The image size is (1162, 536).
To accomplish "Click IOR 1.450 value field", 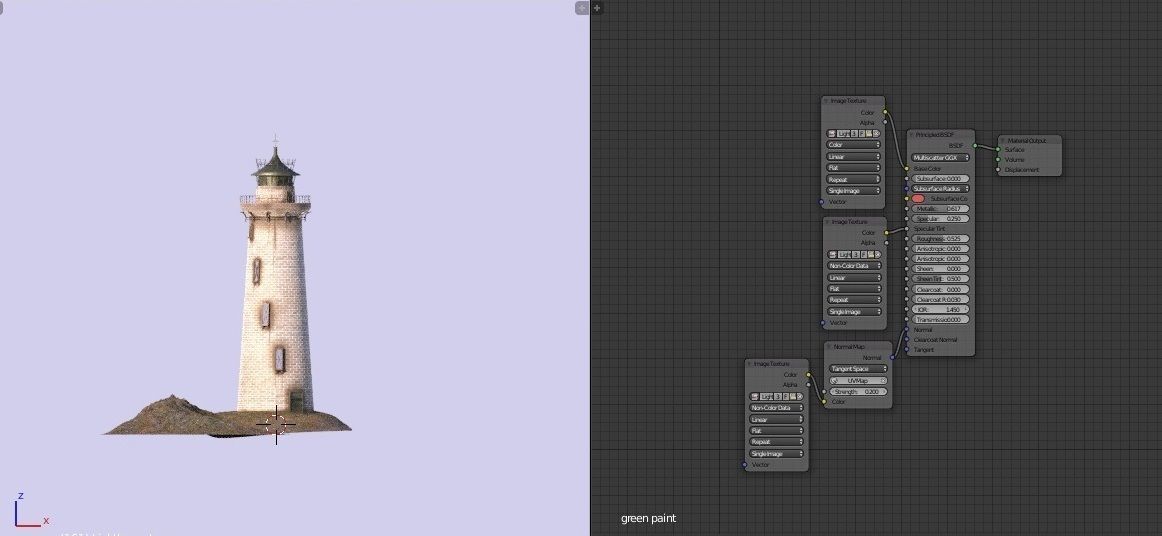I will pos(940,309).
